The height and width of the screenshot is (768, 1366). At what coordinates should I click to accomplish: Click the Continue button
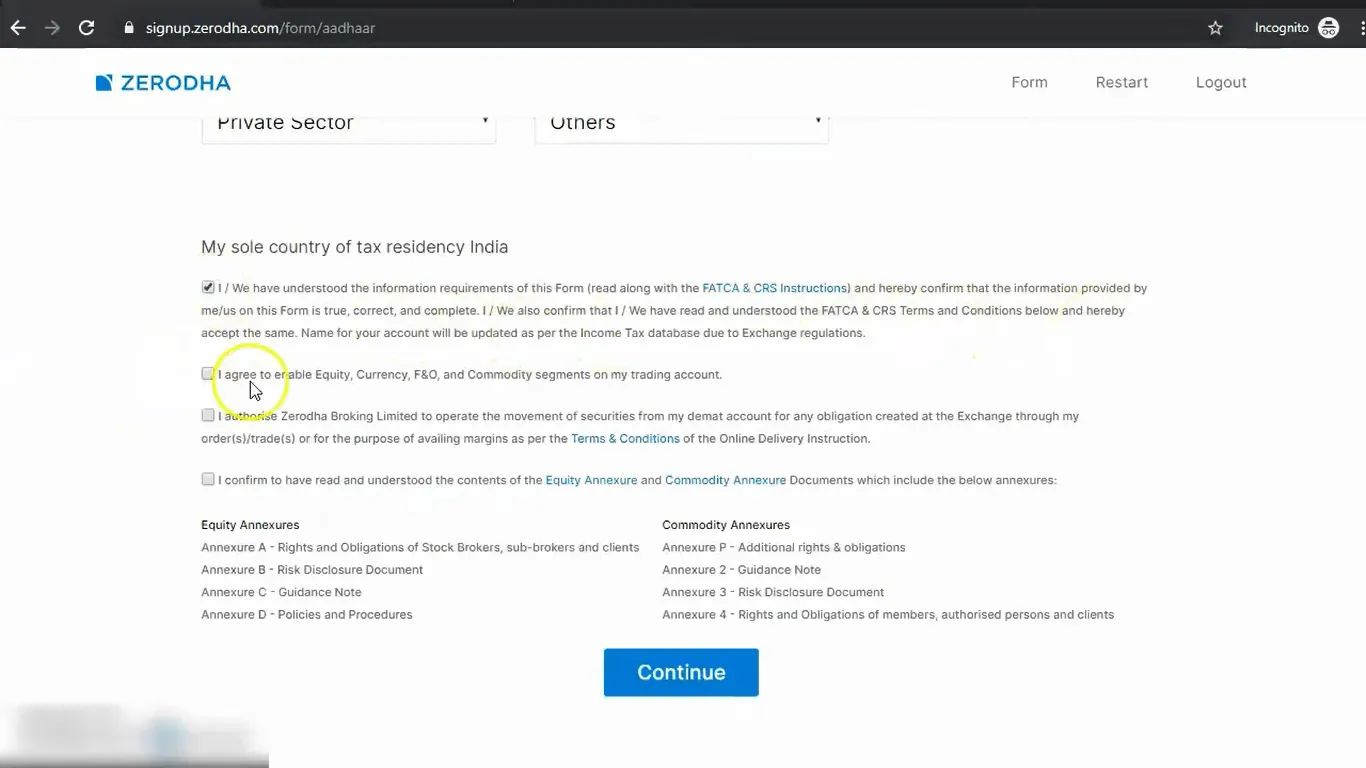point(681,672)
